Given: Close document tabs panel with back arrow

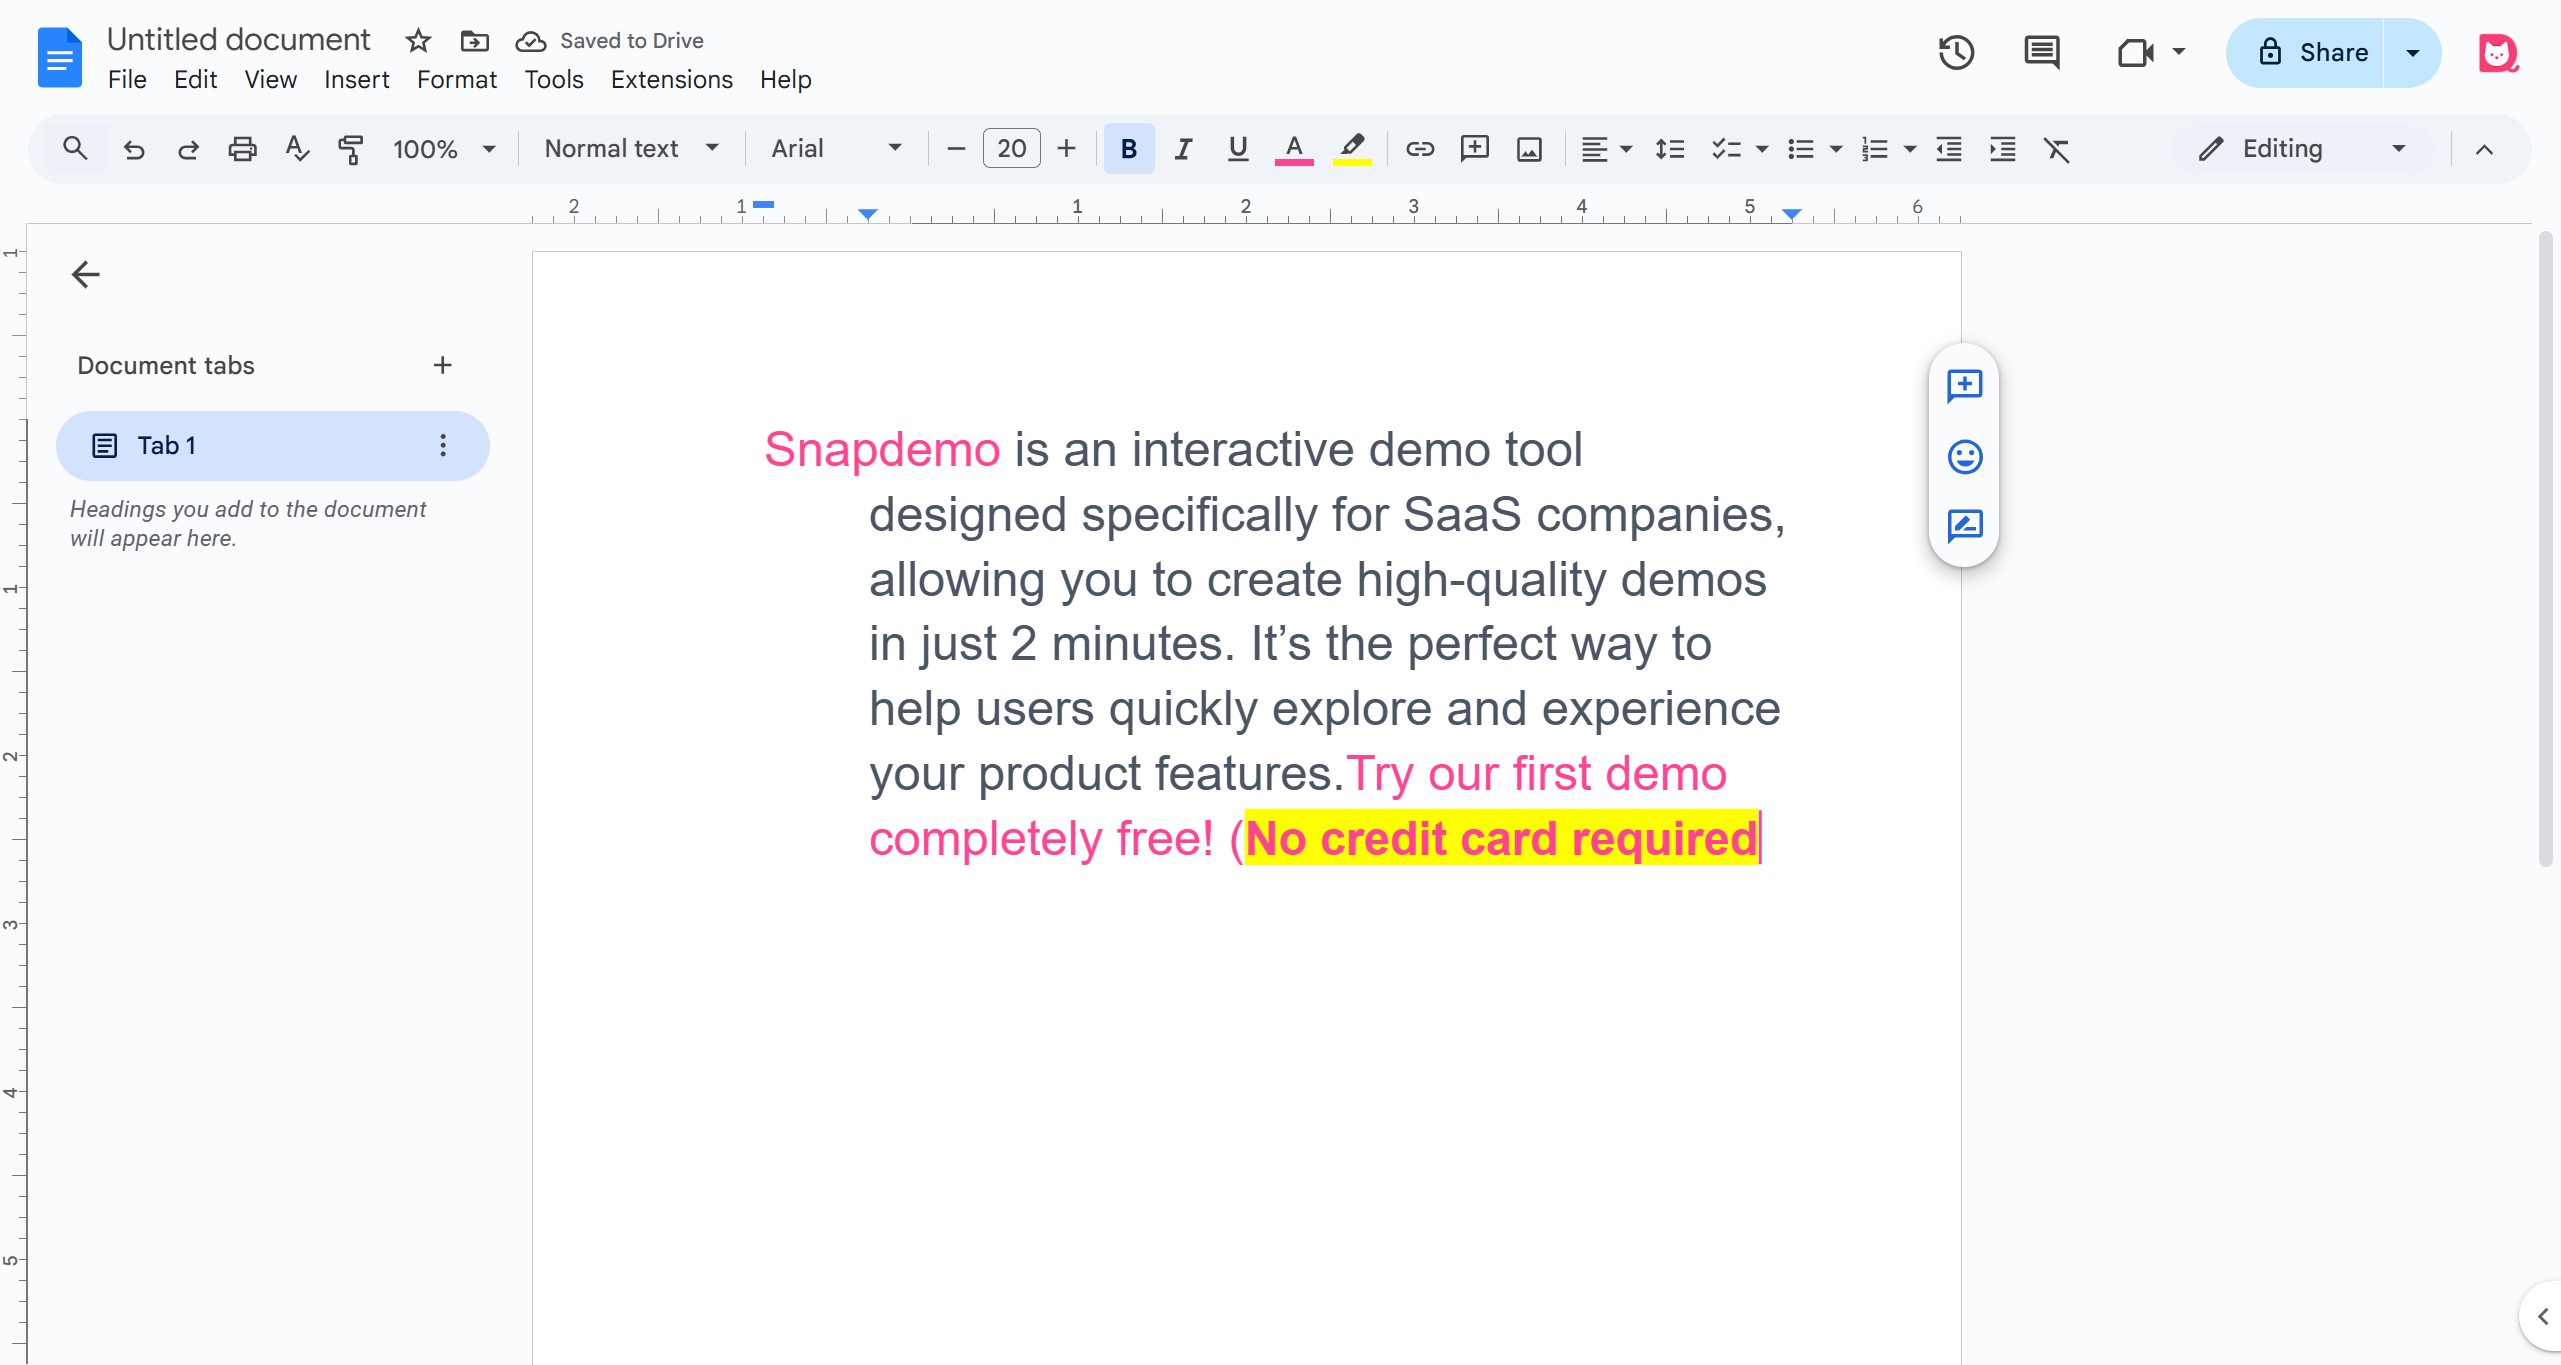Looking at the screenshot, I should (86, 274).
